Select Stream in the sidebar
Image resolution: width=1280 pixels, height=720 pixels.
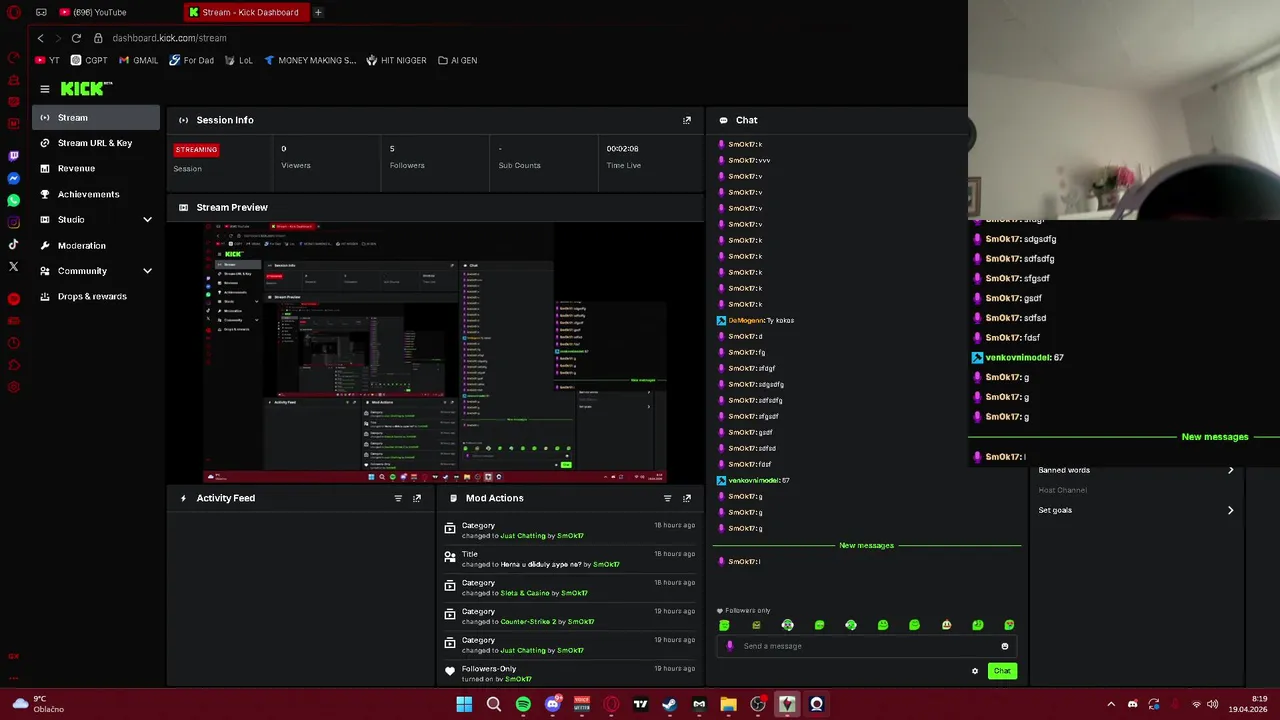pyautogui.click(x=95, y=117)
